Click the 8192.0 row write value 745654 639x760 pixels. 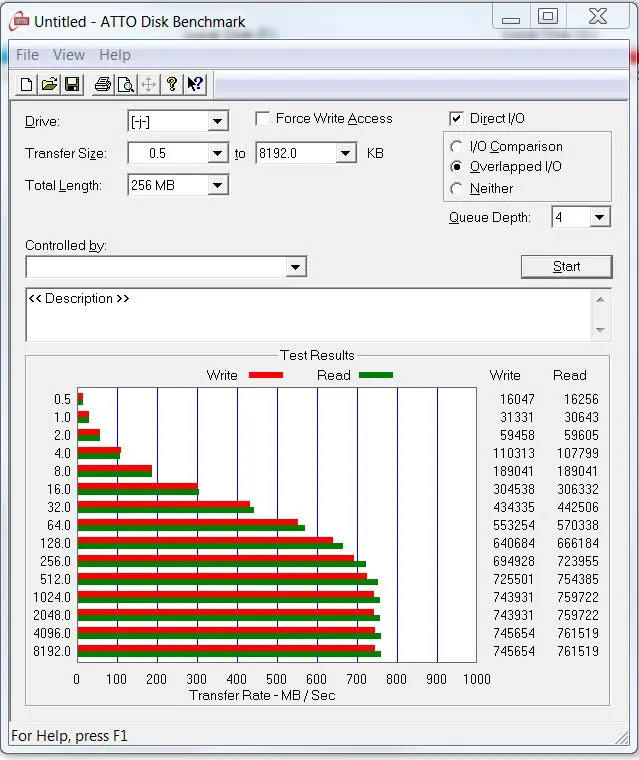(x=514, y=651)
